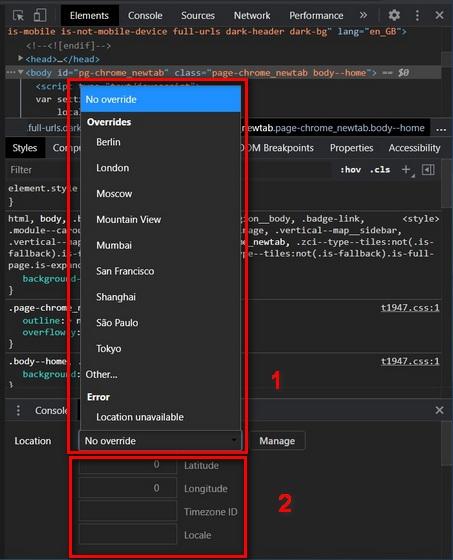Open the Network tab
The height and width of the screenshot is (560, 453).
pyautogui.click(x=252, y=16)
